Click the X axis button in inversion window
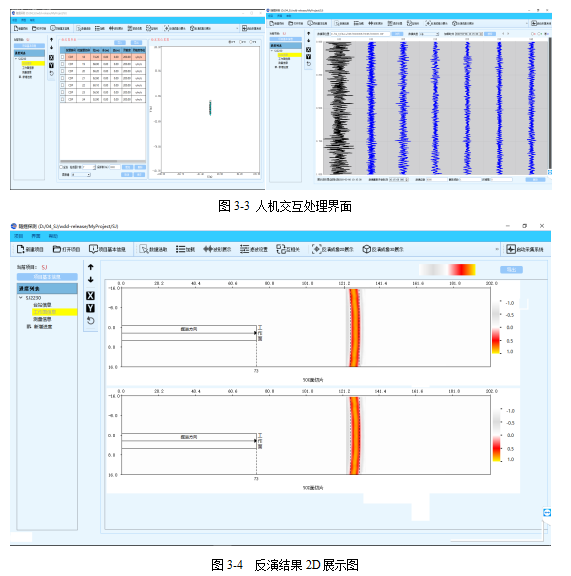The image size is (571, 576). [90, 296]
